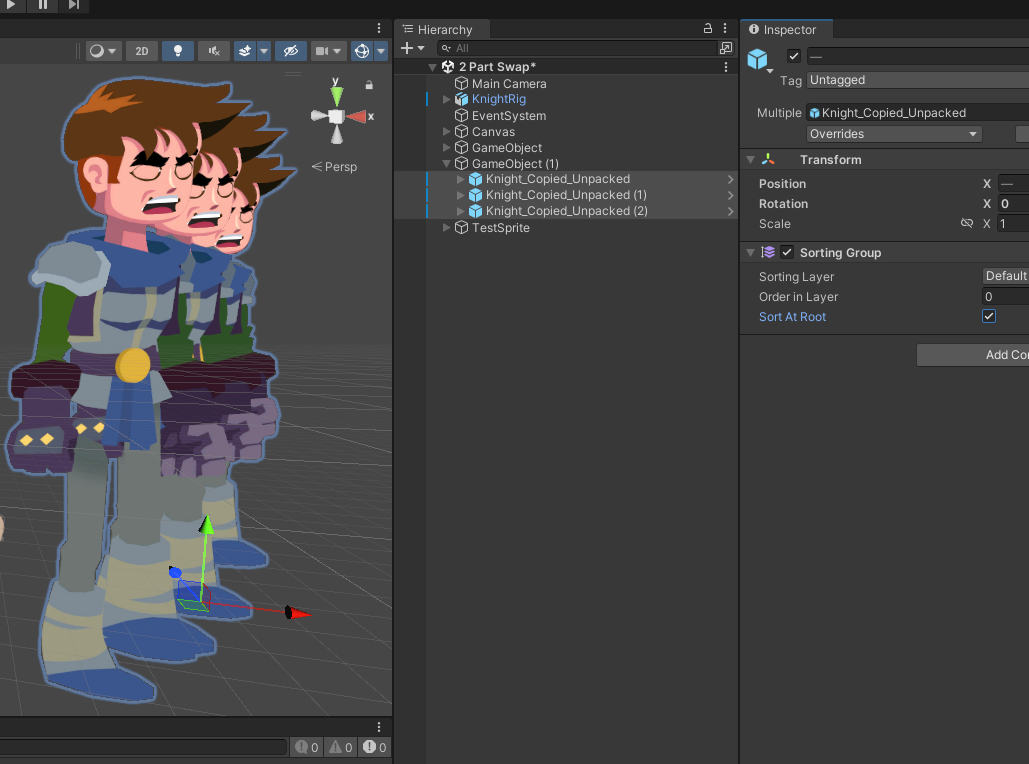Screen dimensions: 1029x764
Task: Collapse the Sorting Group component
Action: tap(750, 253)
